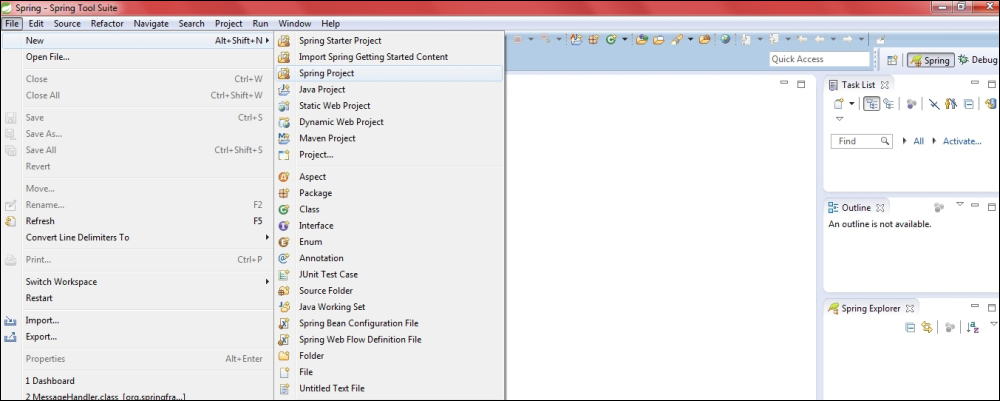
Task: Open the Edit menu
Action: click(36, 24)
